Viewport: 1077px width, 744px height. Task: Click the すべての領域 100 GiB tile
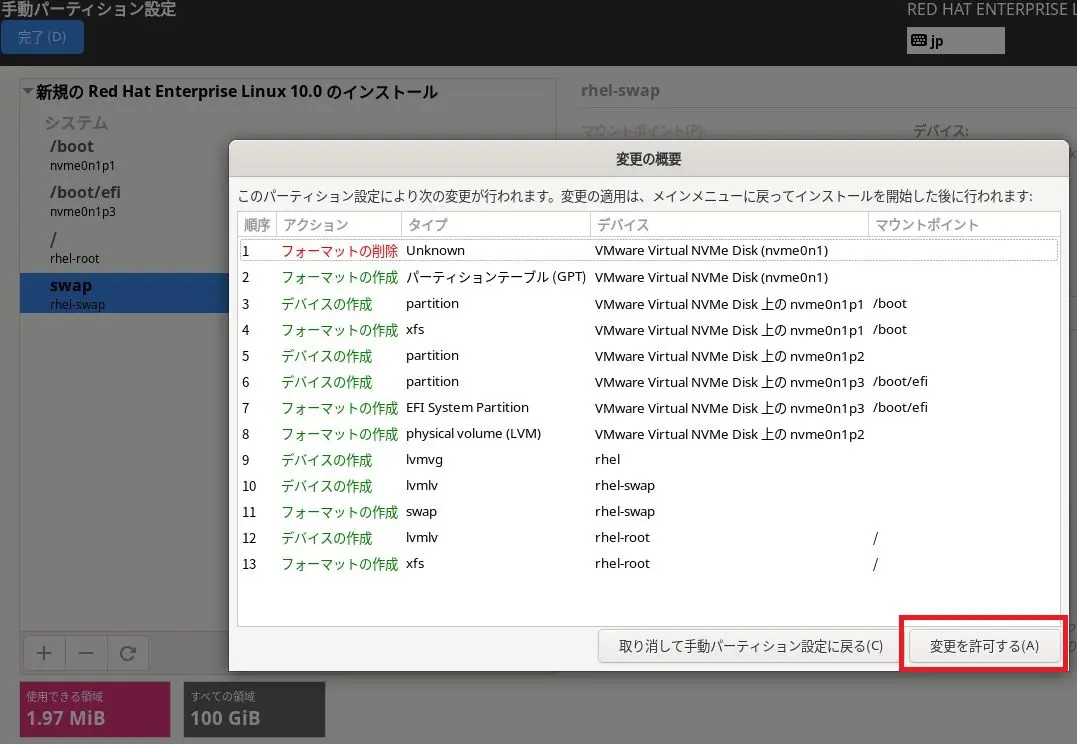(254, 709)
